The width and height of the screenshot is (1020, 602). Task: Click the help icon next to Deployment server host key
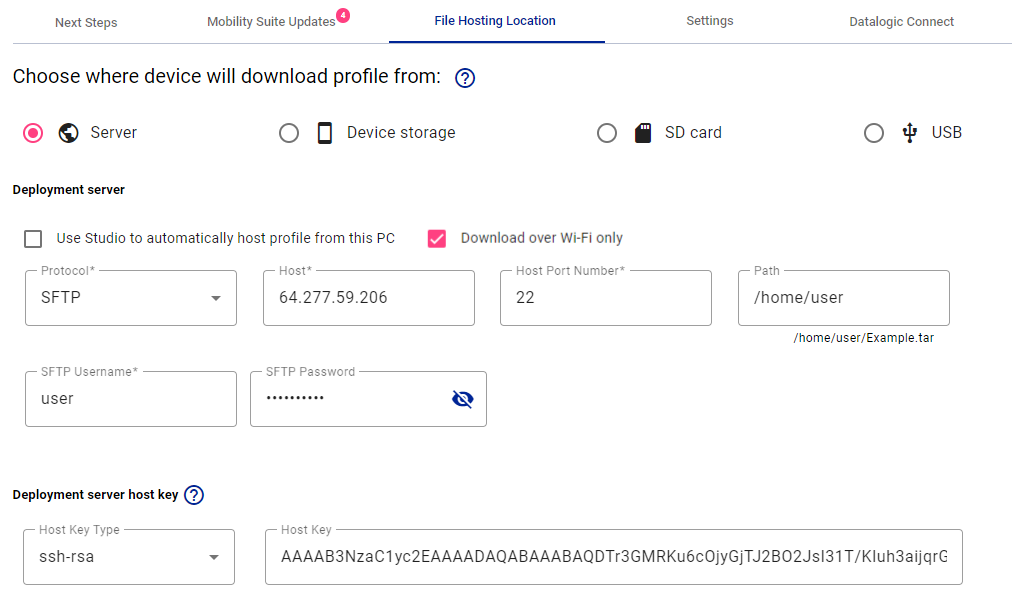point(194,495)
